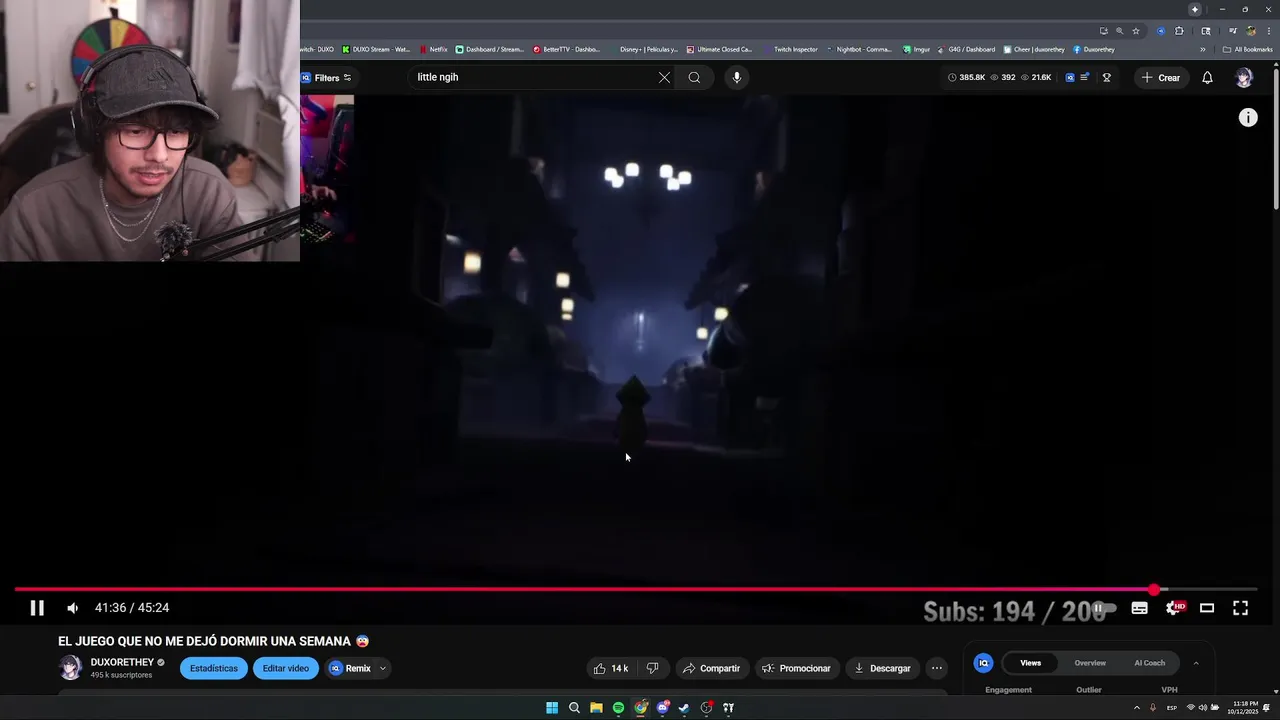This screenshot has width=1280, height=720.
Task: Open the player settings gear
Action: (1174, 608)
